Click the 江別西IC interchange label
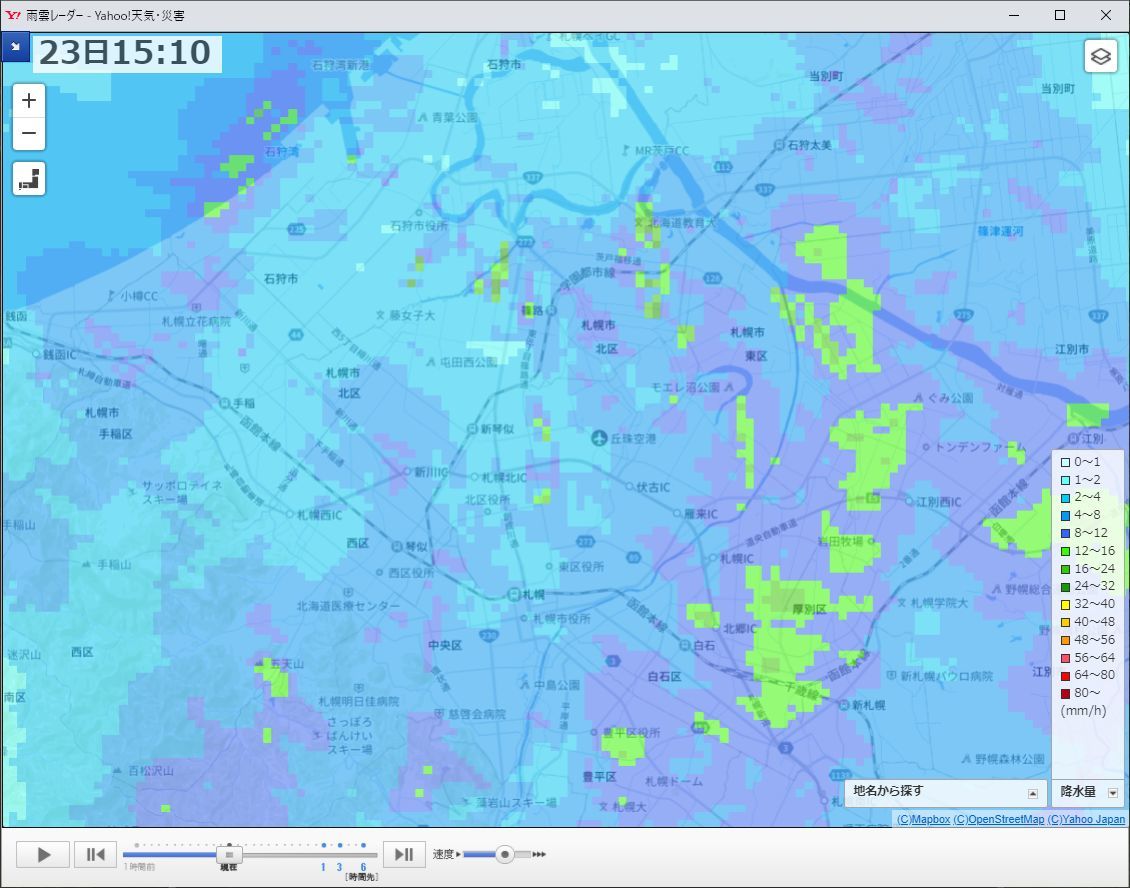 [x=938, y=502]
